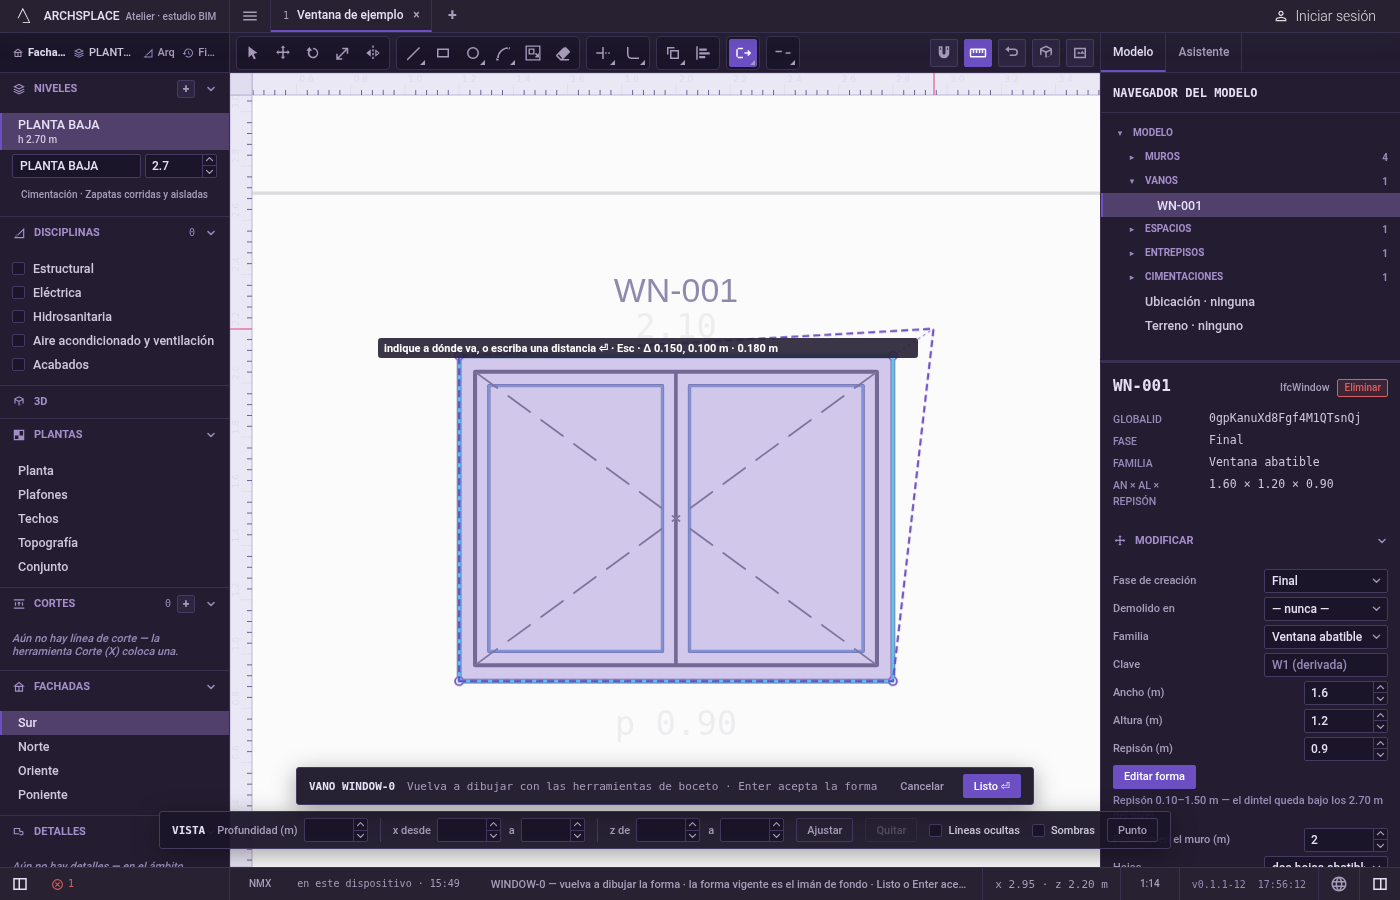Check Aire acondicionado y ventilación
This screenshot has height=900, width=1400.
(18, 341)
